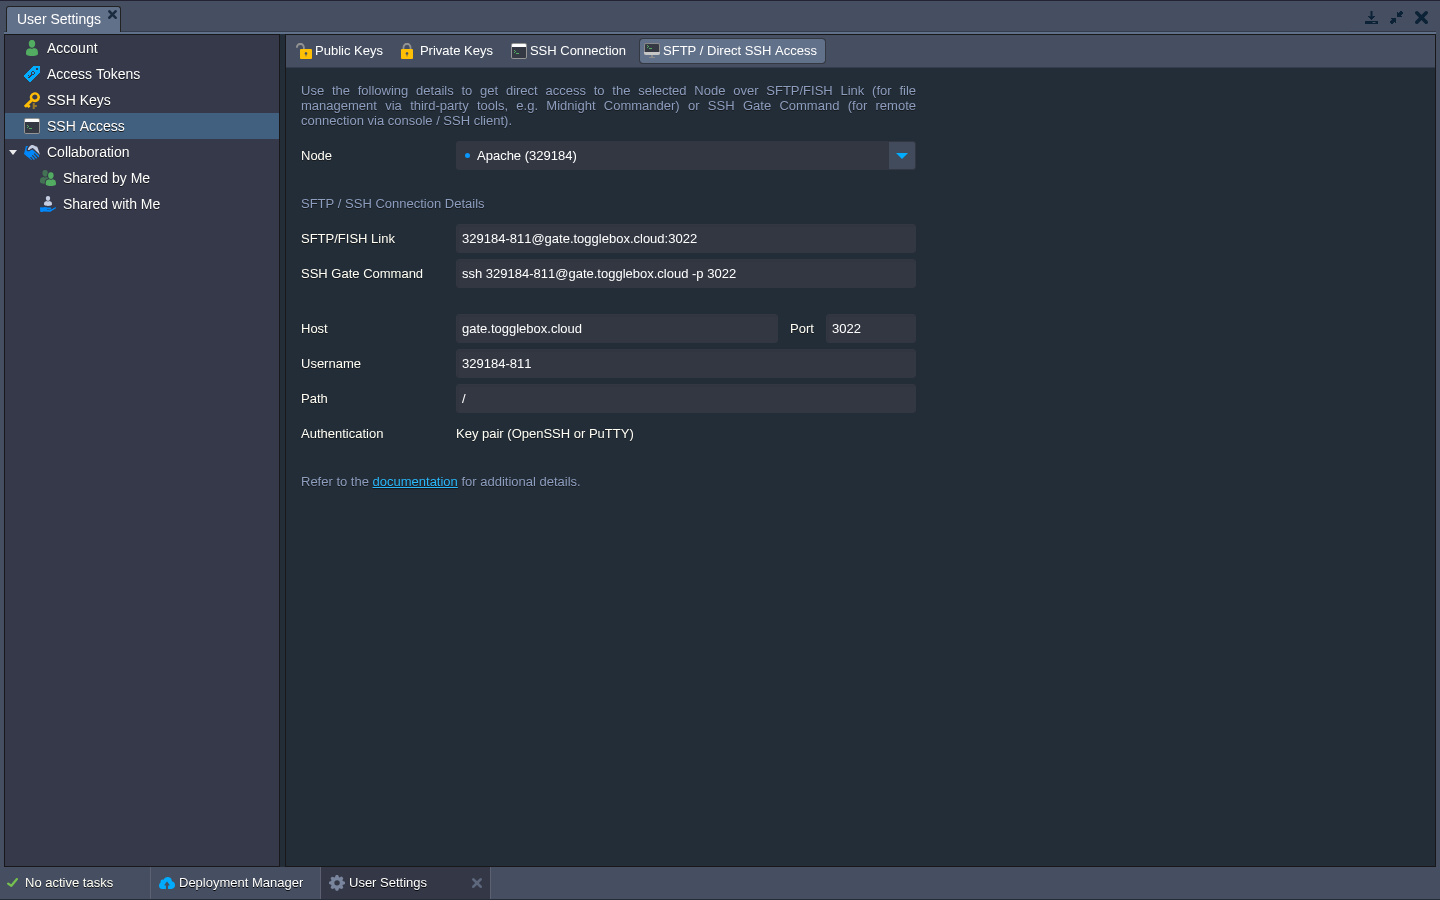
Task: Click the User Settings gear icon in taskbar
Action: 337,883
